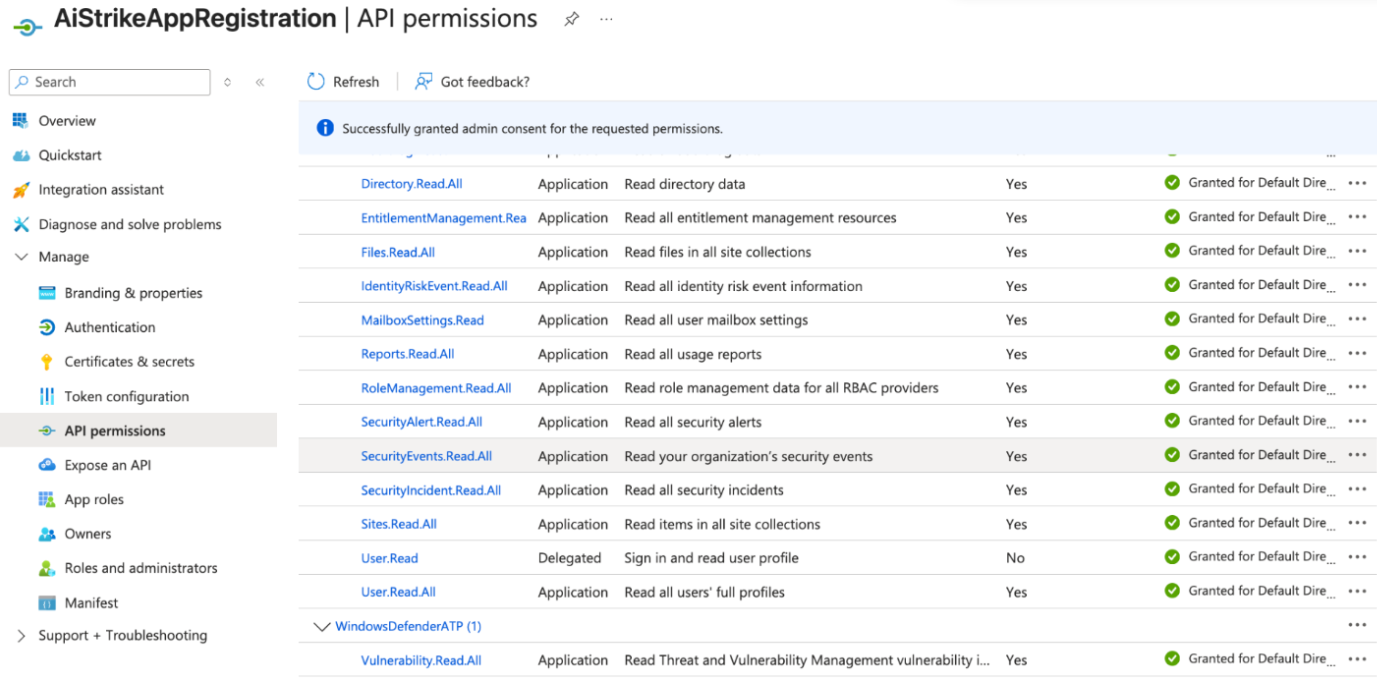1377x679 pixels.
Task: Open ellipsis menu for SecurityEvents.Read.All row
Action: click(1357, 456)
